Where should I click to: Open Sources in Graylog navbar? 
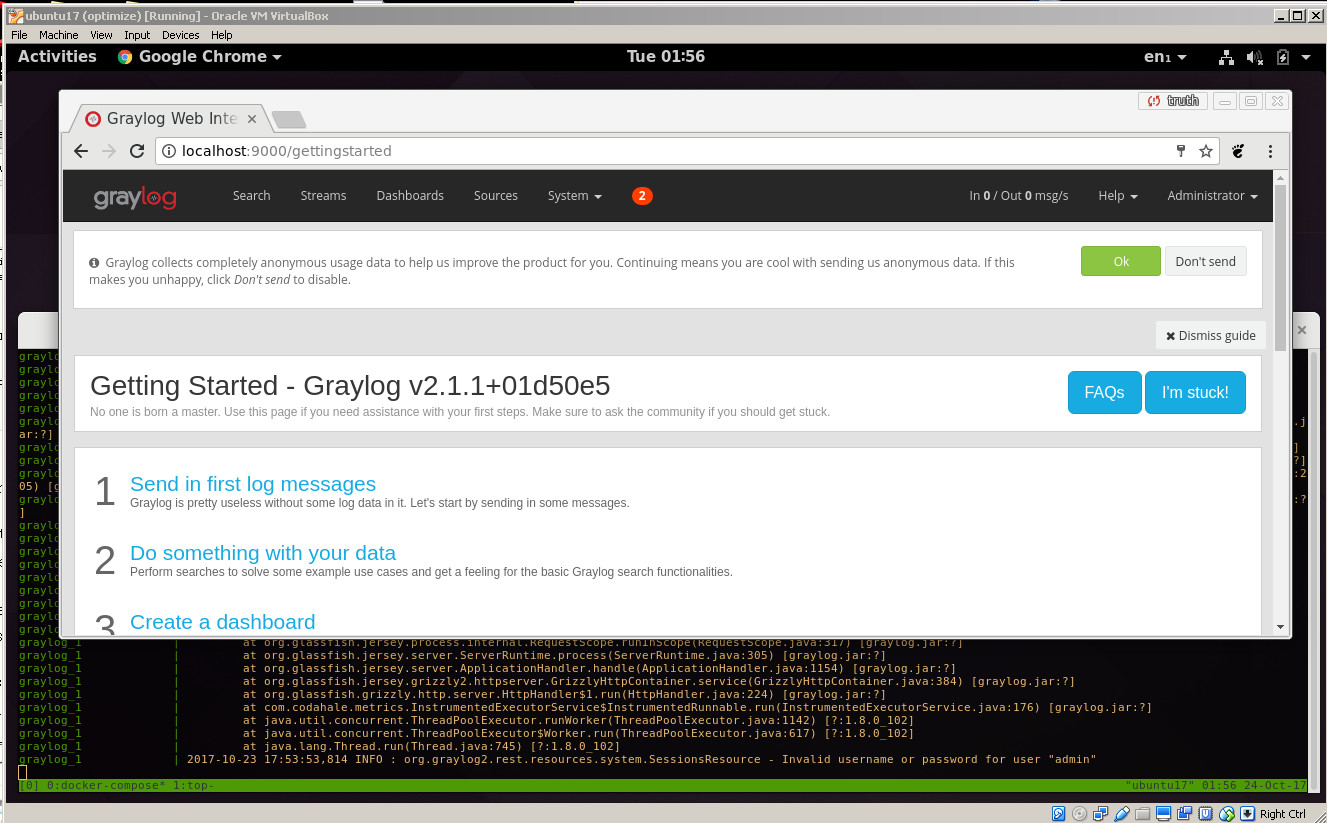click(x=496, y=196)
